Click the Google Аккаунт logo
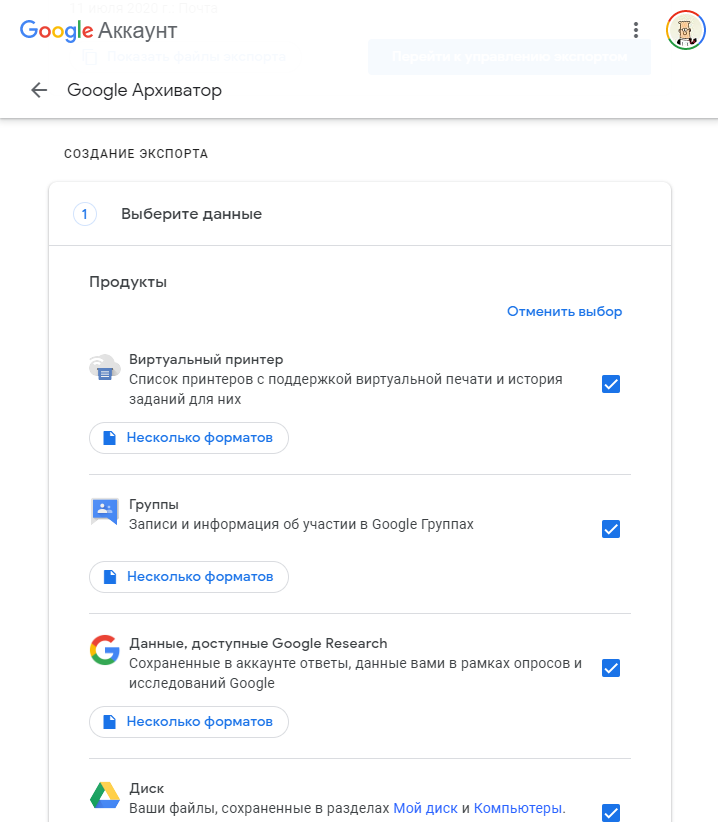Viewport: 718px width, 822px height. [99, 31]
